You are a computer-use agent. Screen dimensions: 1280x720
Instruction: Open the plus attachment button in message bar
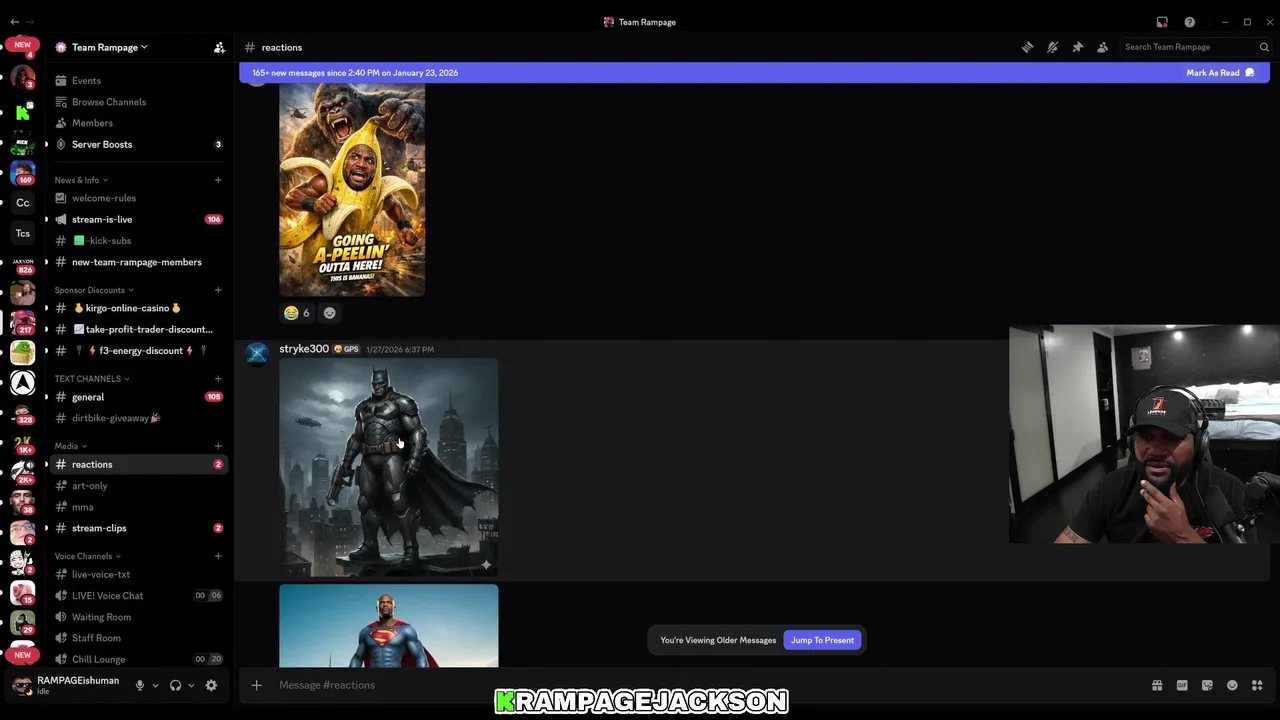tap(256, 685)
